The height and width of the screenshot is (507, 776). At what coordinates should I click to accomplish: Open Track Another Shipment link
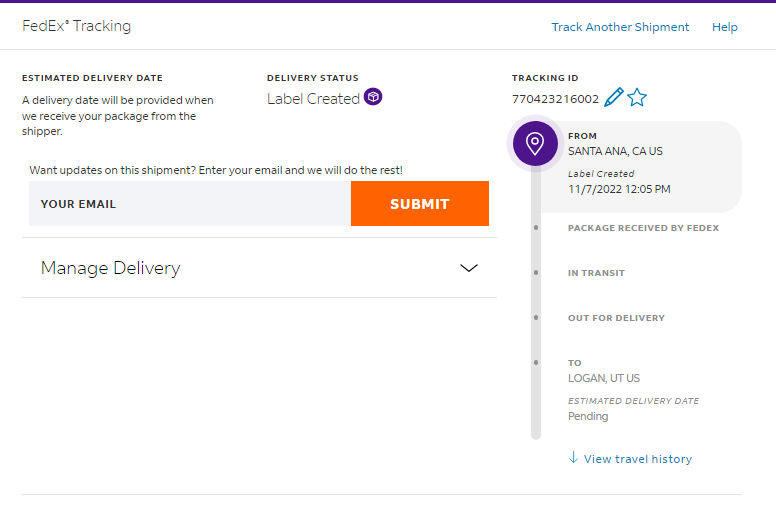(x=620, y=27)
